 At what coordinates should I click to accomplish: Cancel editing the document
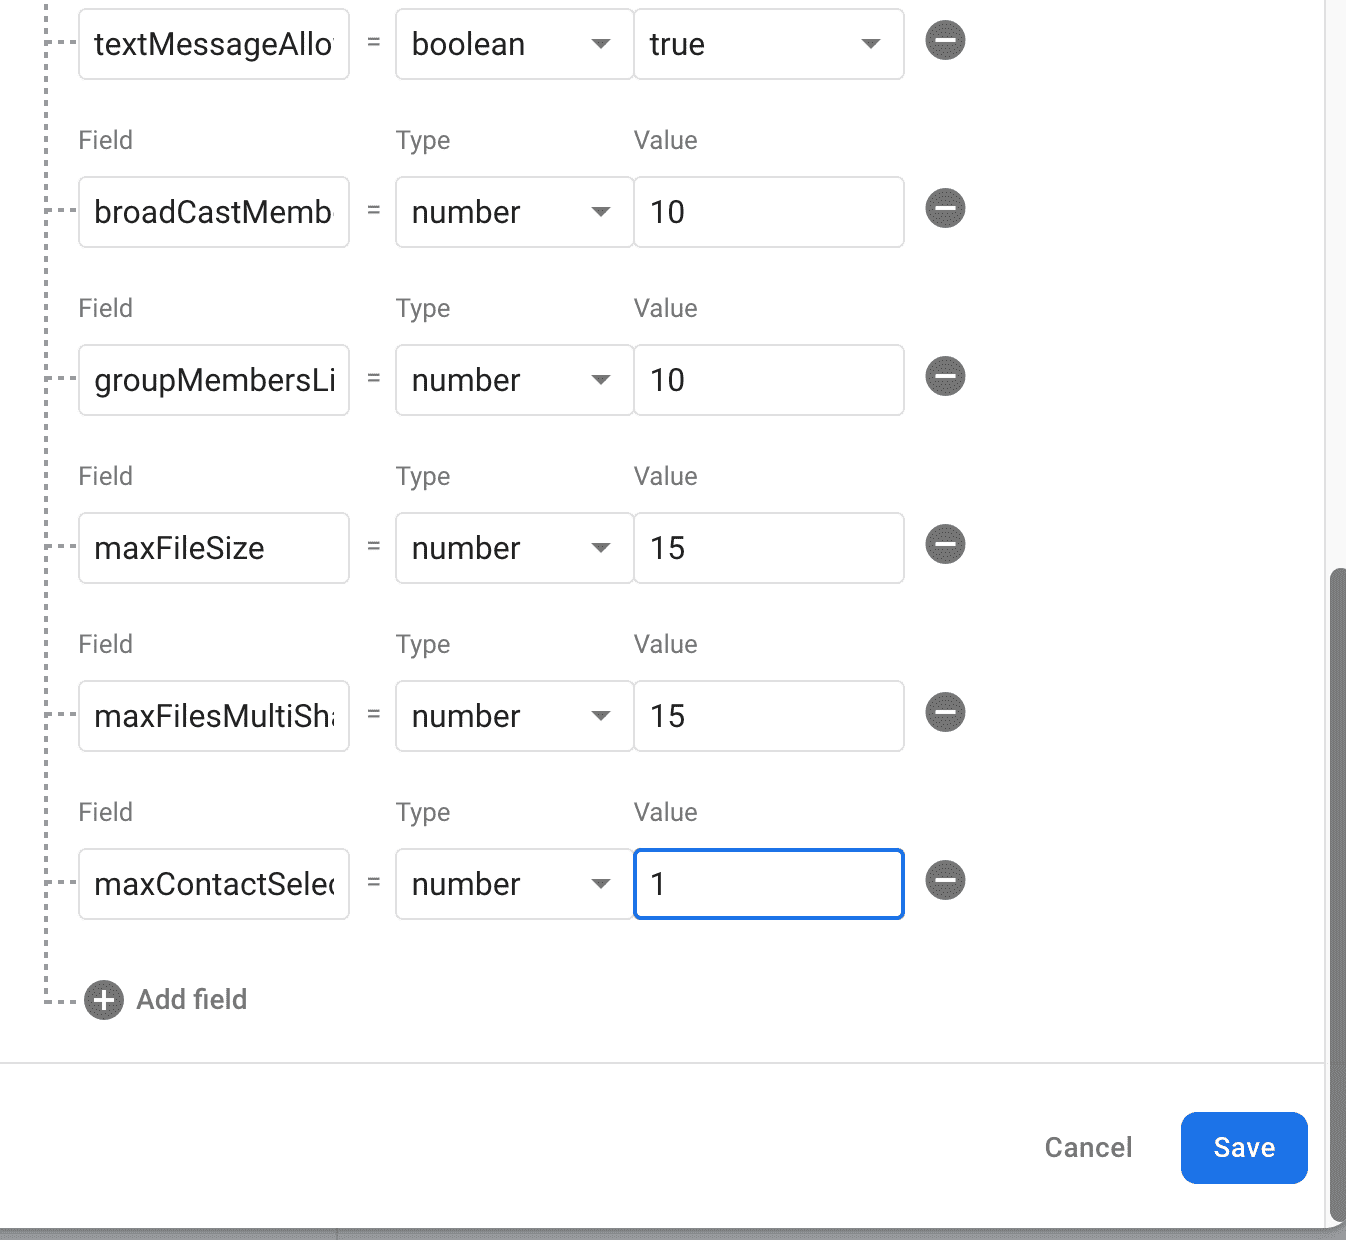click(x=1088, y=1148)
